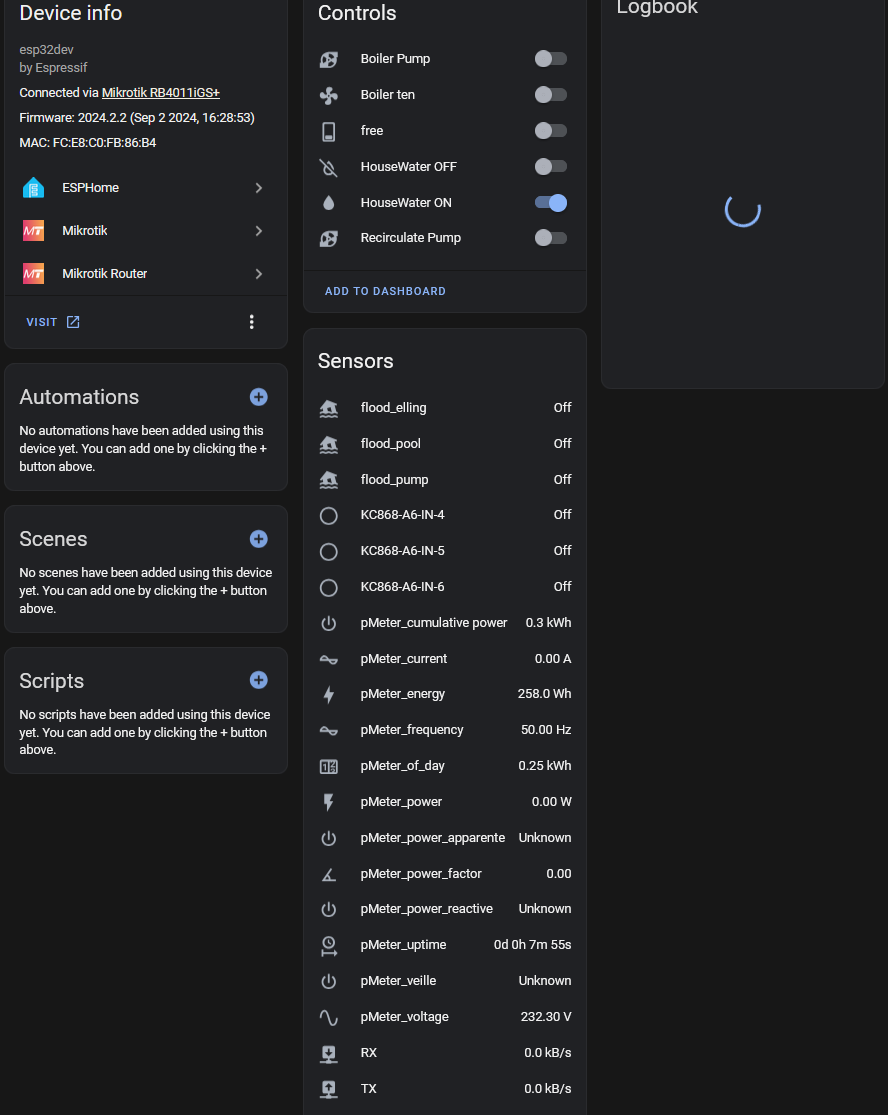
Task: Open the Mikrotik integration chevron
Action: point(258,231)
